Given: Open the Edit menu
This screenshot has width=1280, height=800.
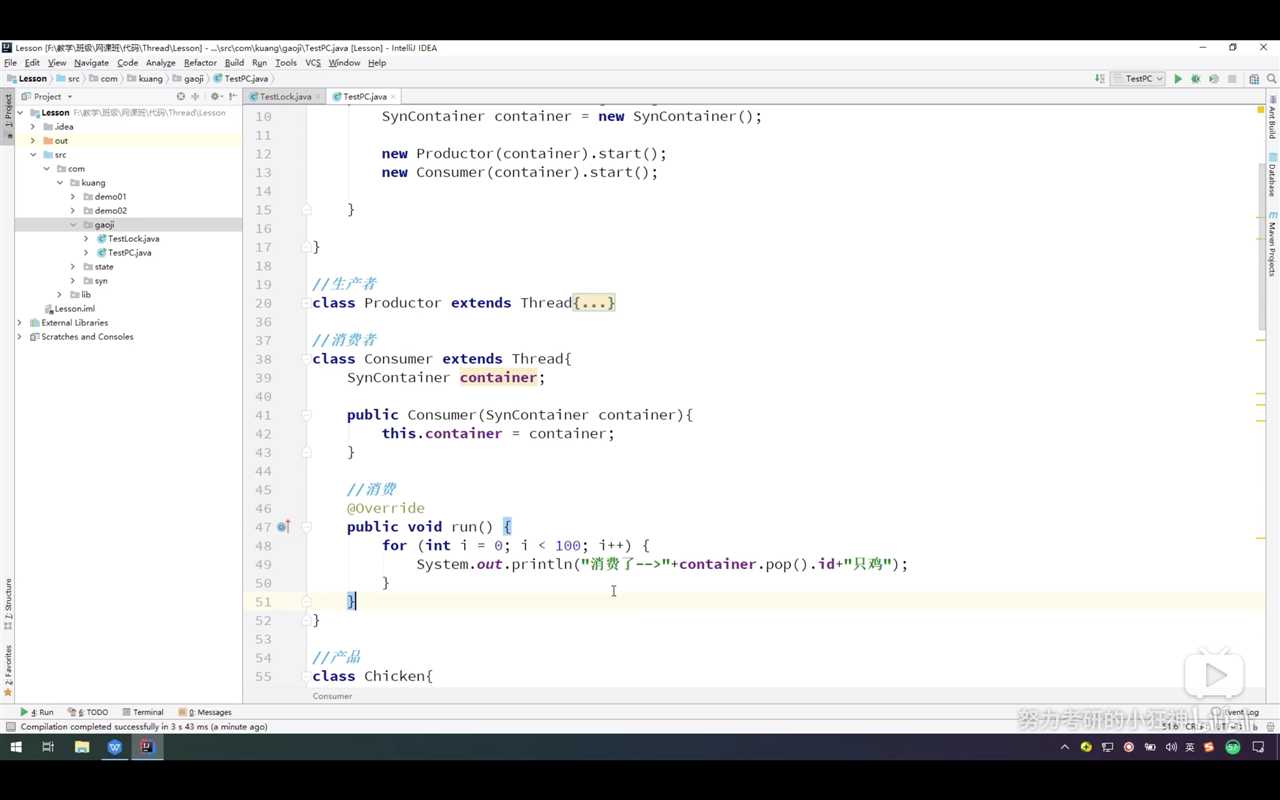Looking at the screenshot, I should (x=32, y=63).
